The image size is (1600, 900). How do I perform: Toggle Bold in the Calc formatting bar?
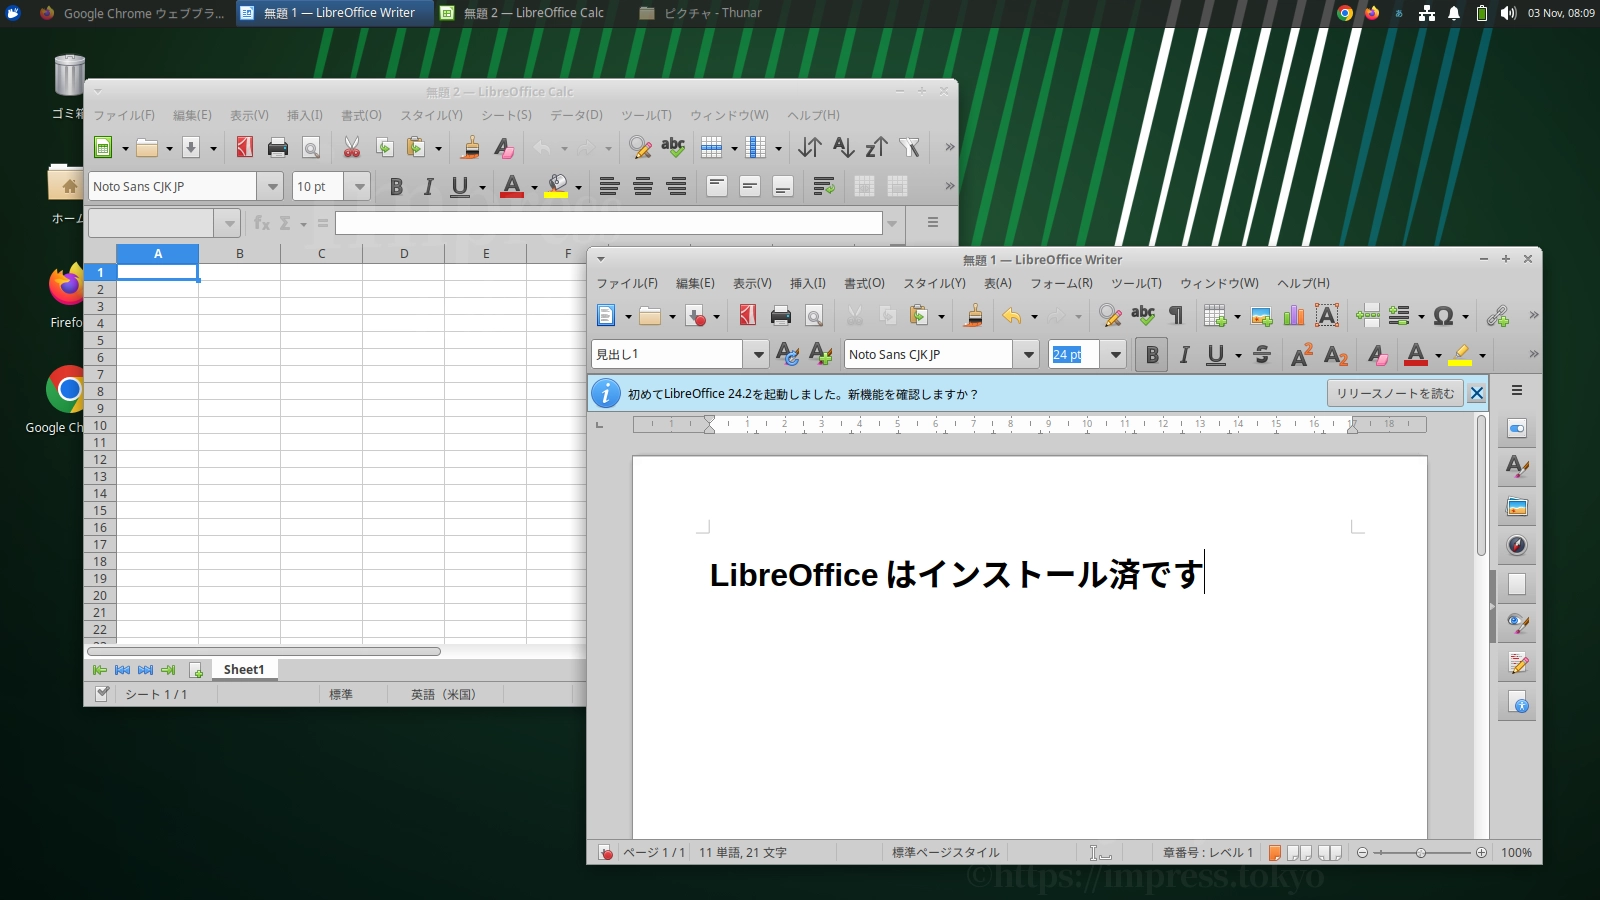[x=396, y=186]
